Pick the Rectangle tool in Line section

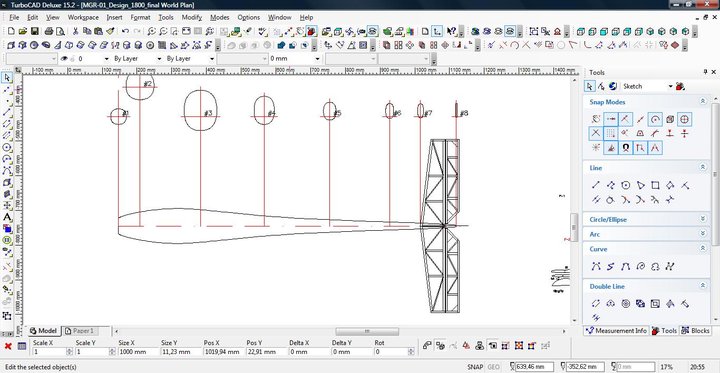pos(655,185)
